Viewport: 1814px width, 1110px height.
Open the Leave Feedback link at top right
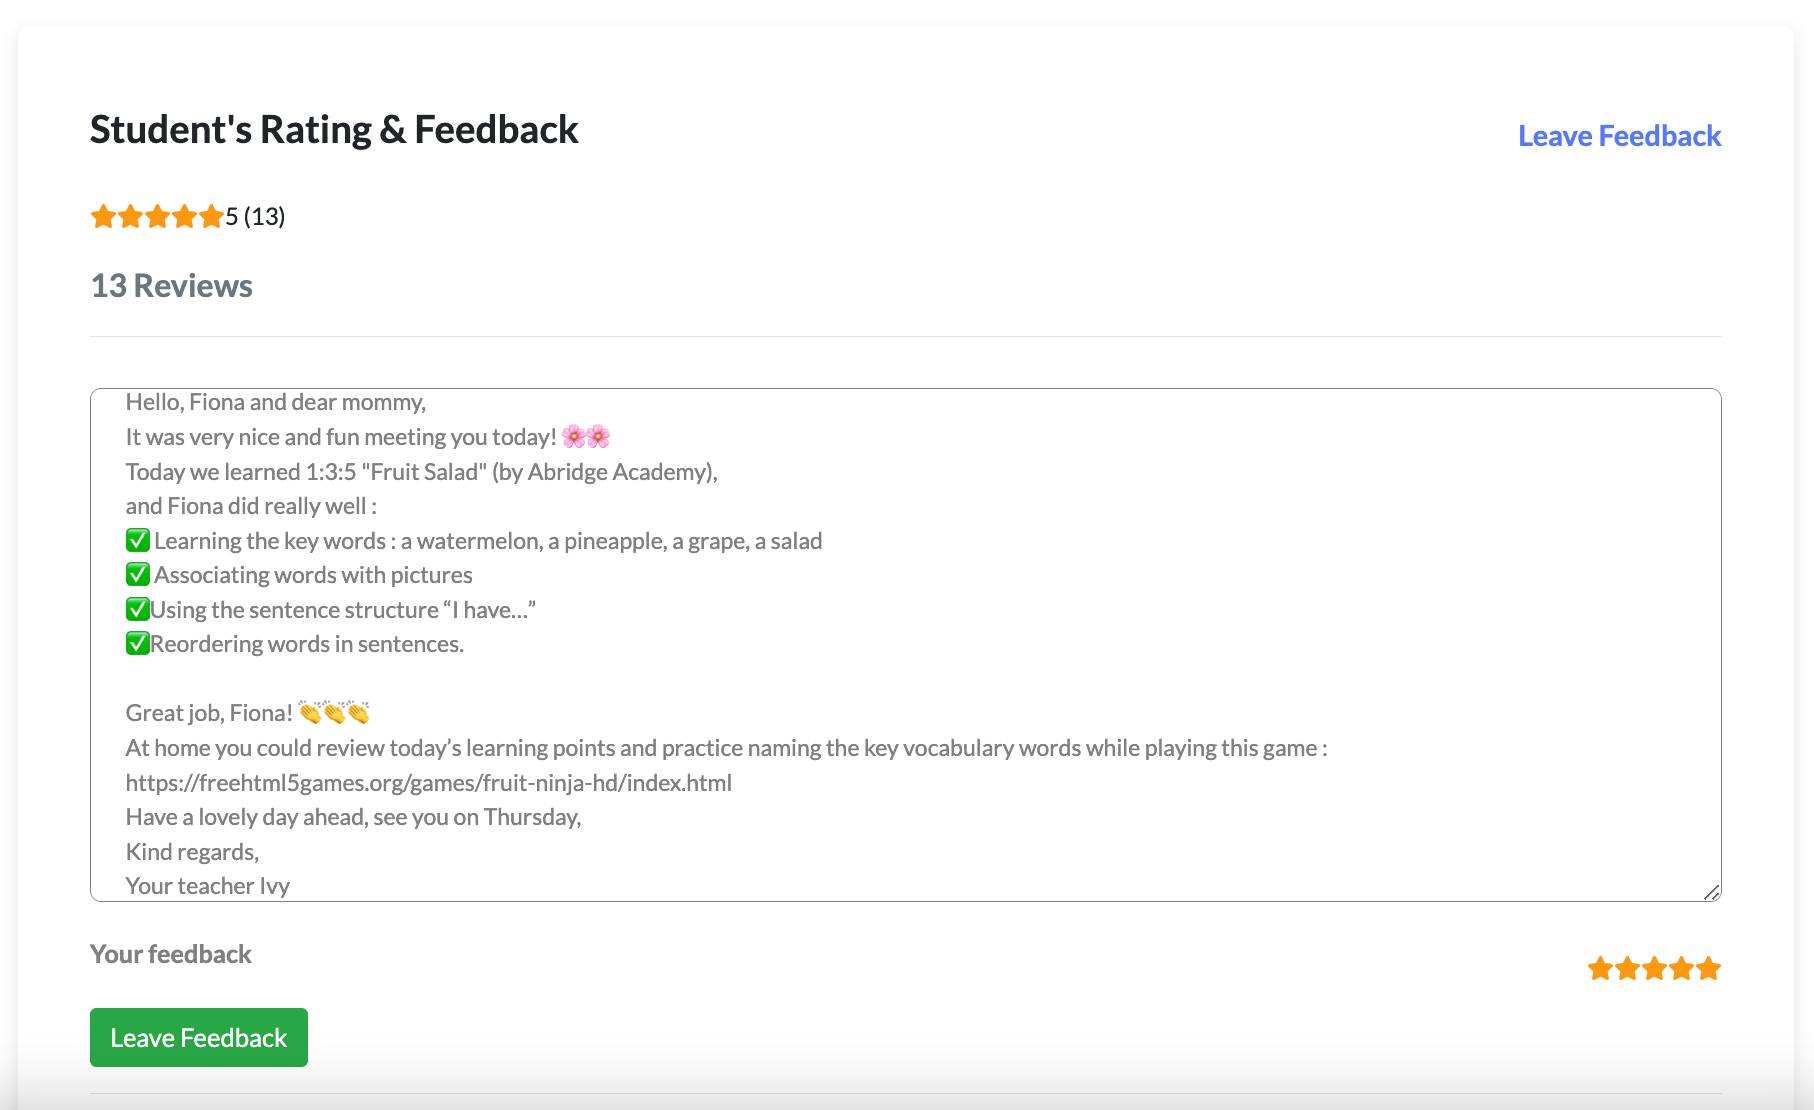(1619, 136)
